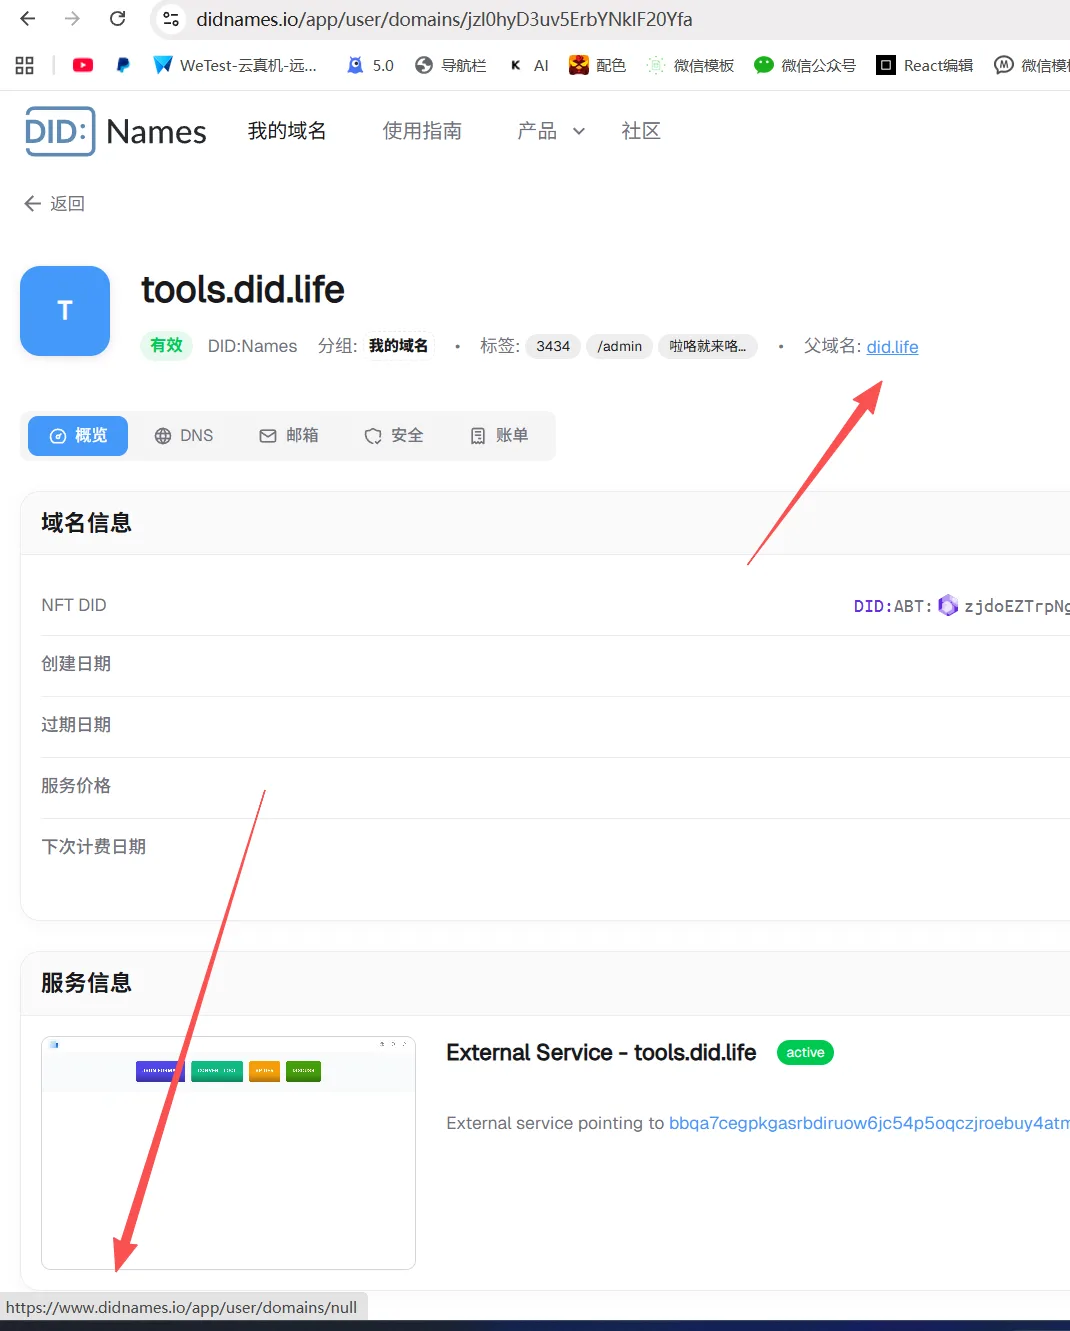Reload the page with refresh icon

pyautogui.click(x=117, y=19)
